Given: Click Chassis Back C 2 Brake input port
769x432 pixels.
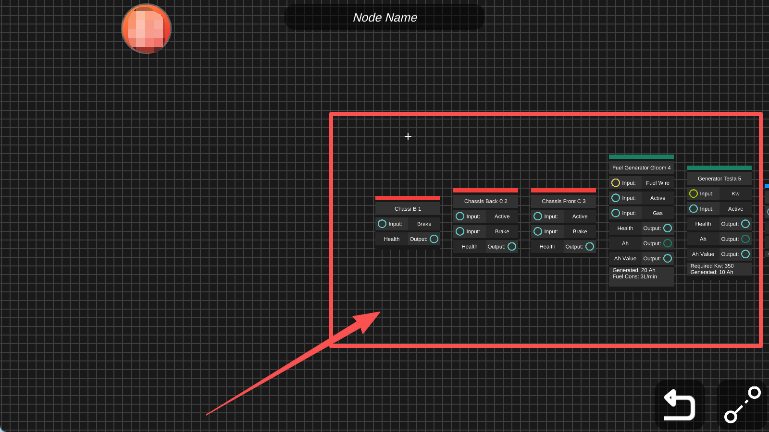Looking at the screenshot, I should 460,231.
